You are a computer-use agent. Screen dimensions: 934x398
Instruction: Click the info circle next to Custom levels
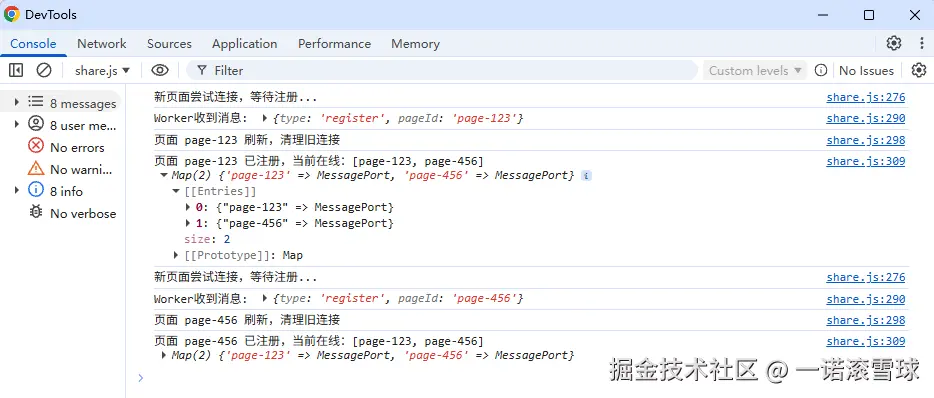(x=821, y=70)
